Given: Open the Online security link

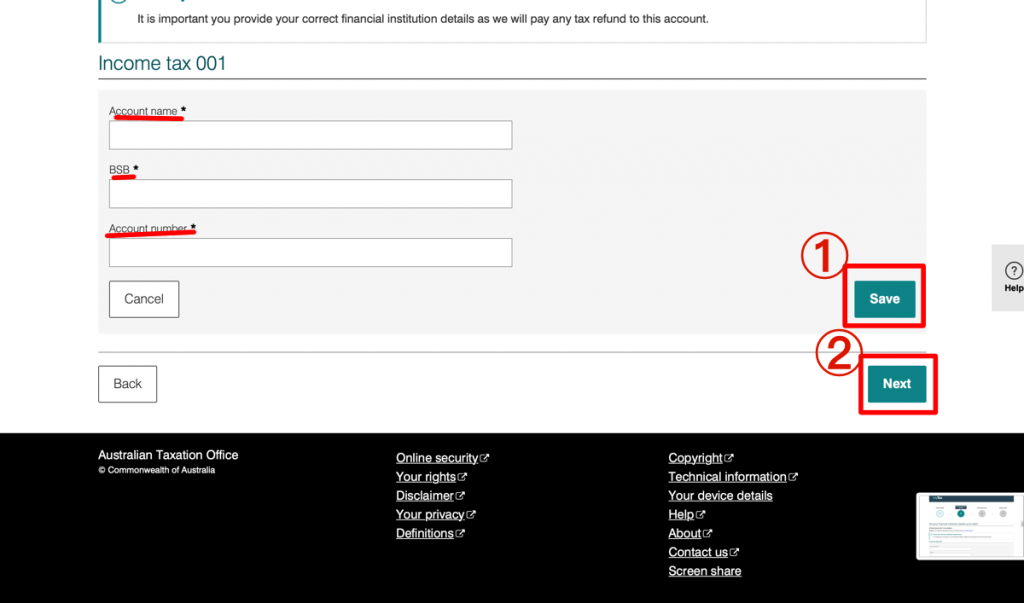Looking at the screenshot, I should coord(438,458).
